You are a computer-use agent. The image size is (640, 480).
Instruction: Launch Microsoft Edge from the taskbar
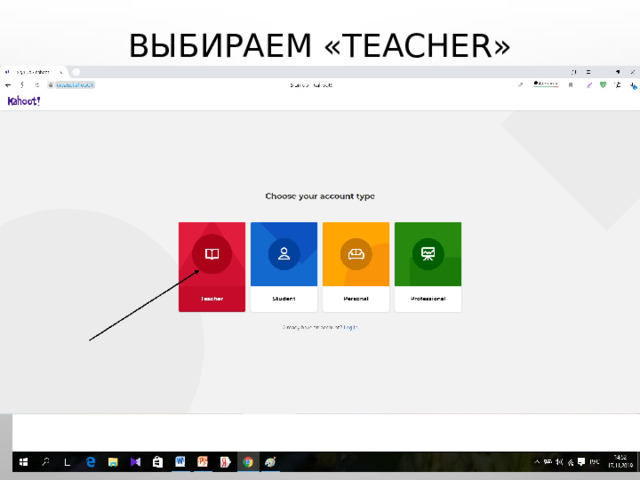click(90, 462)
